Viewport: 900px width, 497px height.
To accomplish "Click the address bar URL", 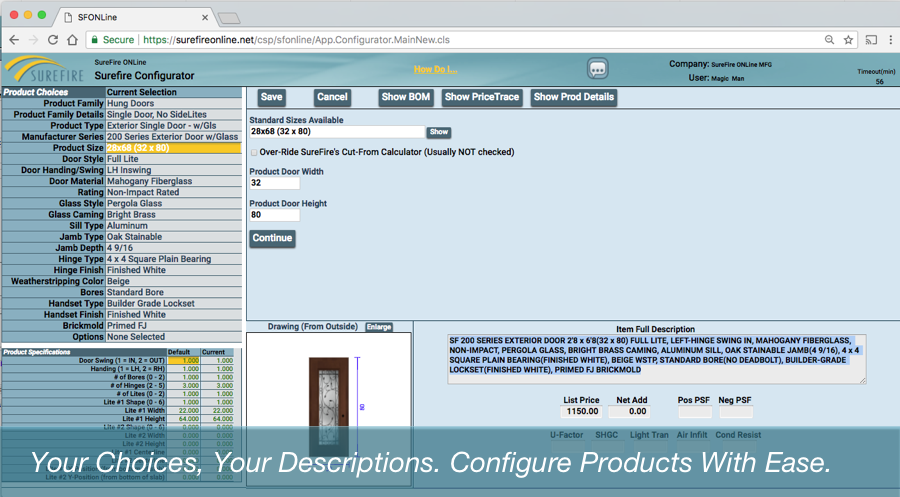I will tap(296, 40).
